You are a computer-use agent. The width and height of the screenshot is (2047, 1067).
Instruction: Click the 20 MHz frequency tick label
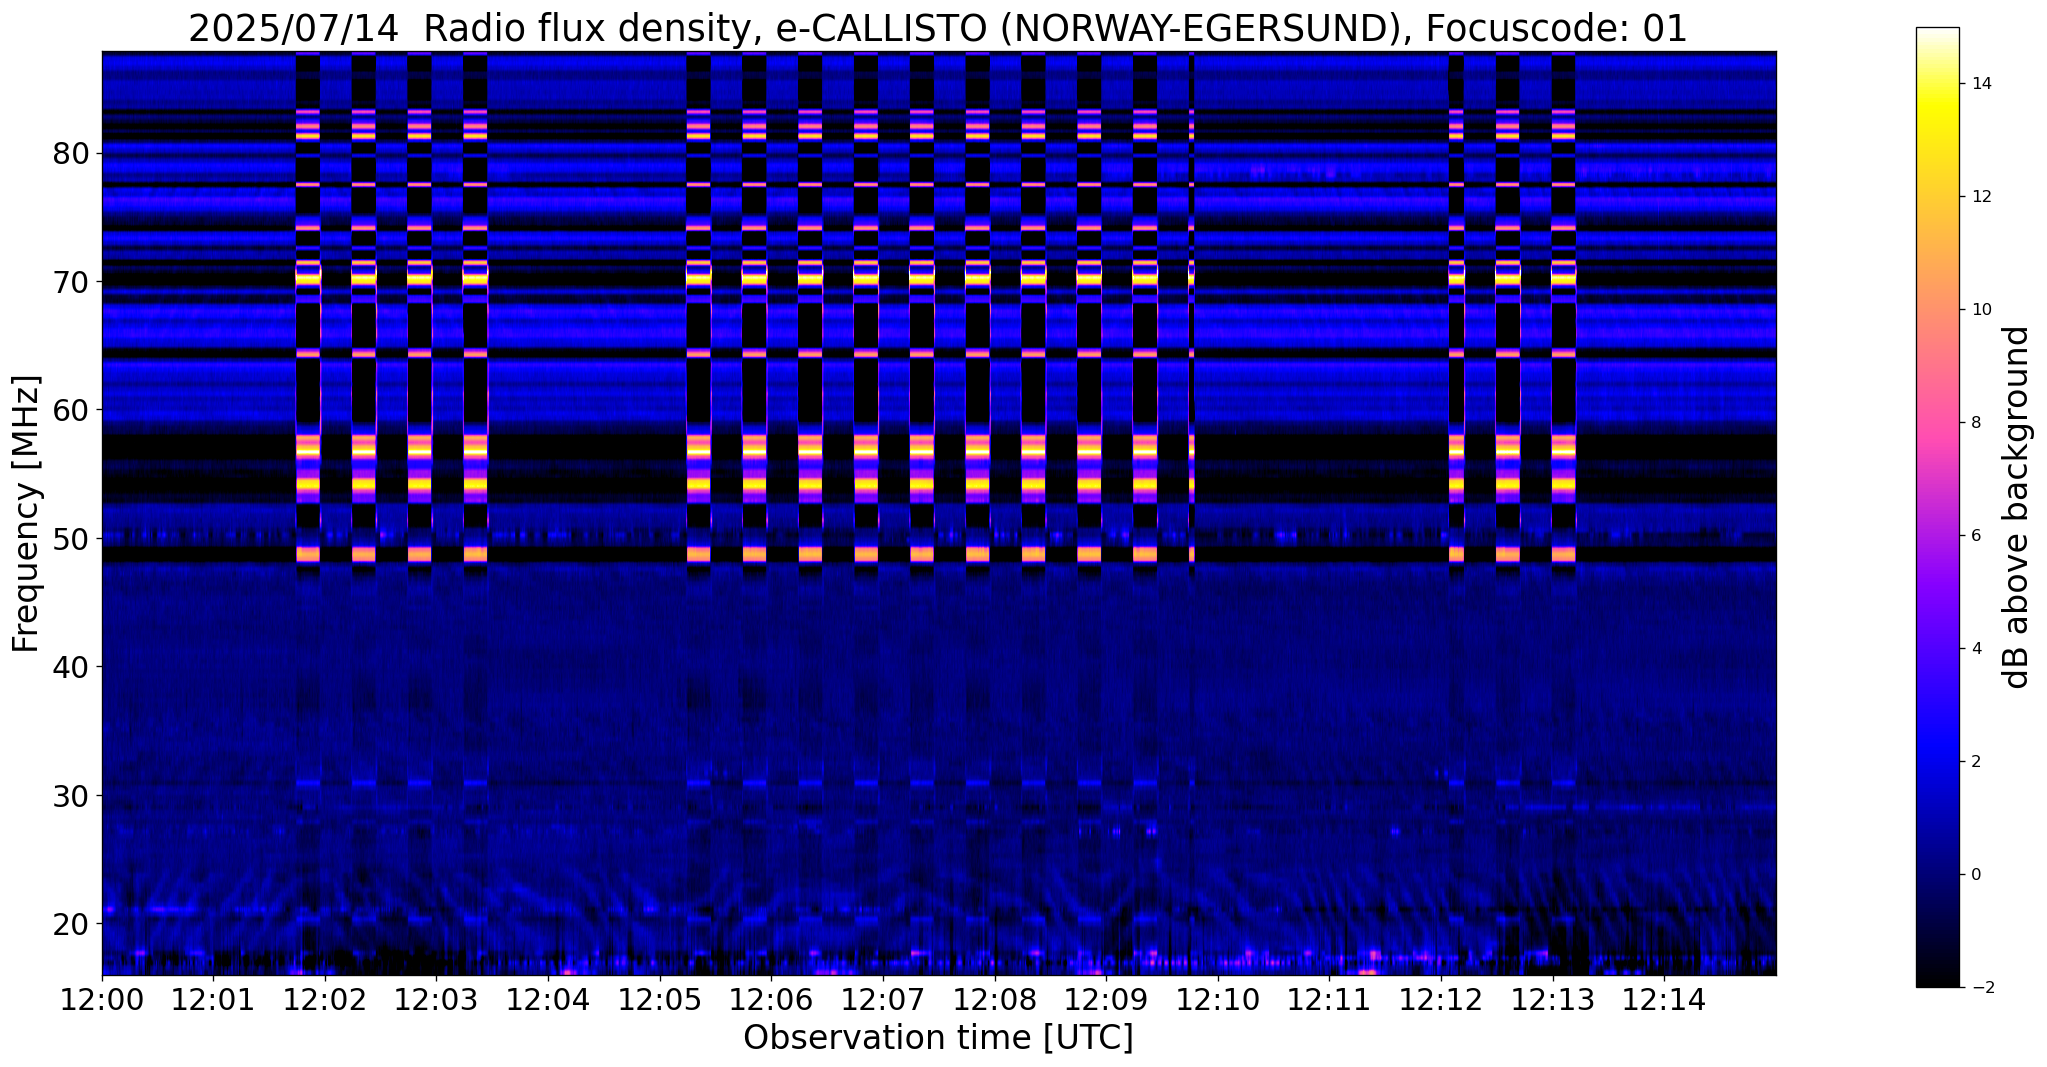pos(72,923)
